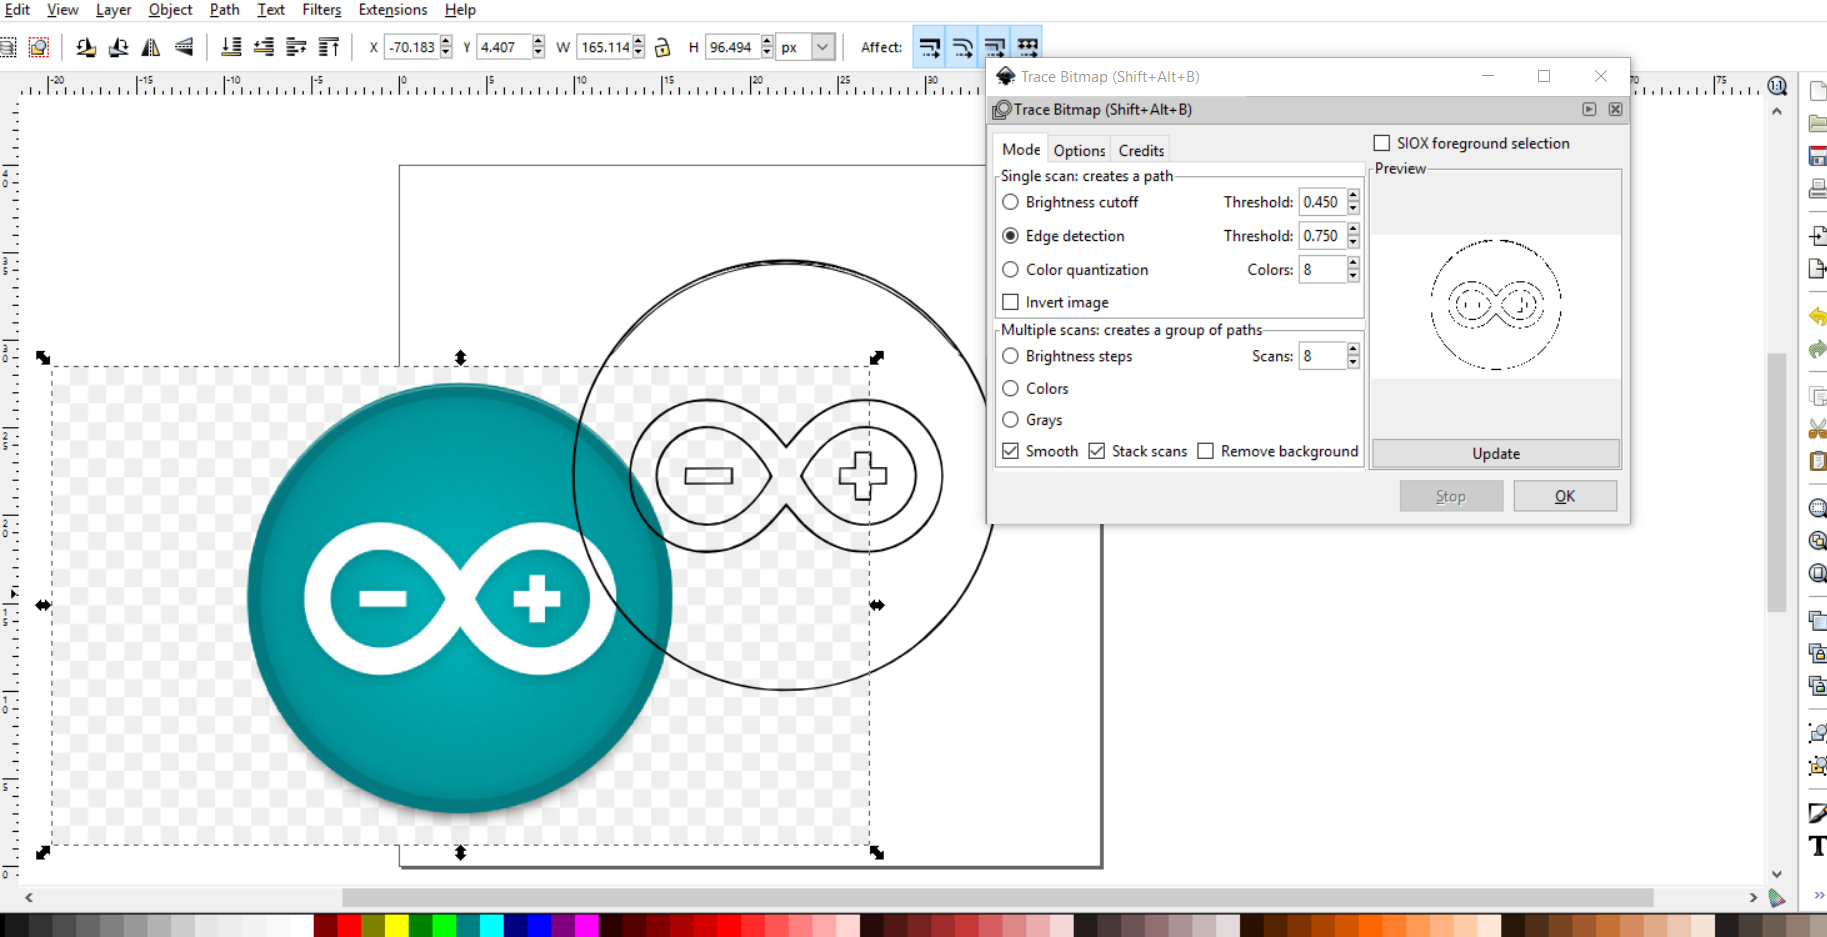Flip selected object vertically
This screenshot has height=937, width=1827.
pyautogui.click(x=184, y=47)
